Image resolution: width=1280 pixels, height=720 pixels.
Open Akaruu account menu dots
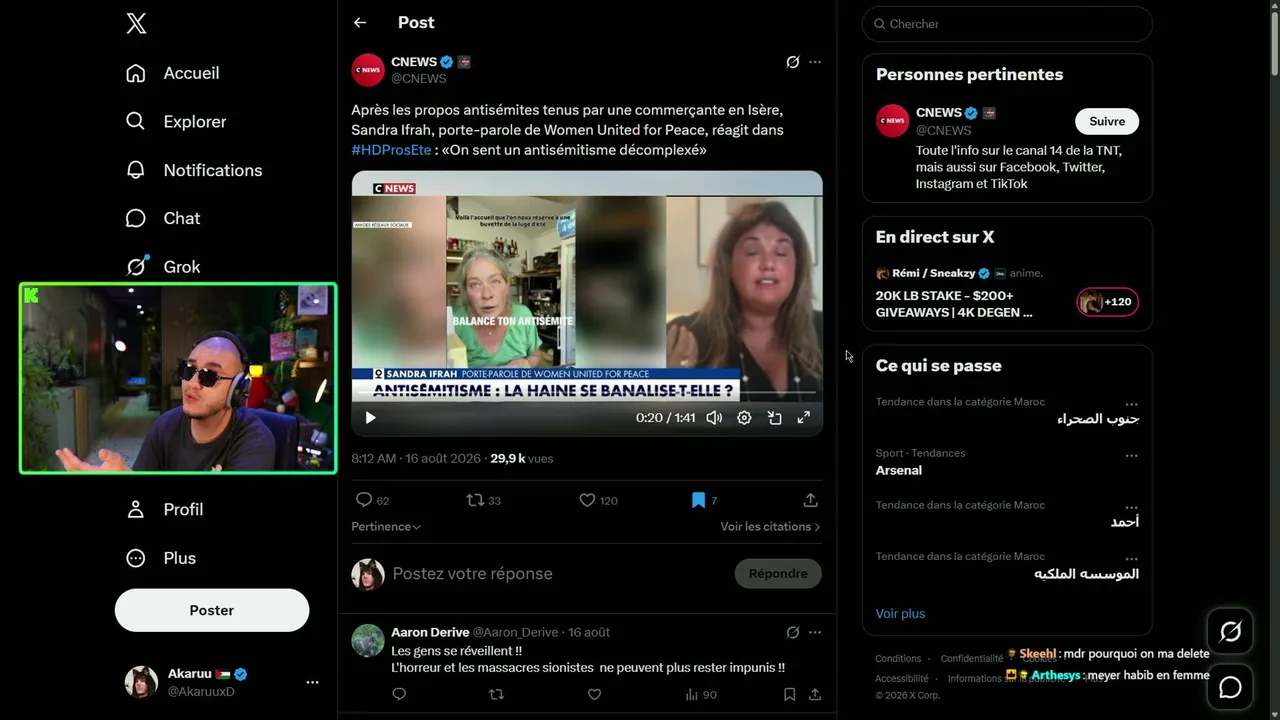[312, 682]
